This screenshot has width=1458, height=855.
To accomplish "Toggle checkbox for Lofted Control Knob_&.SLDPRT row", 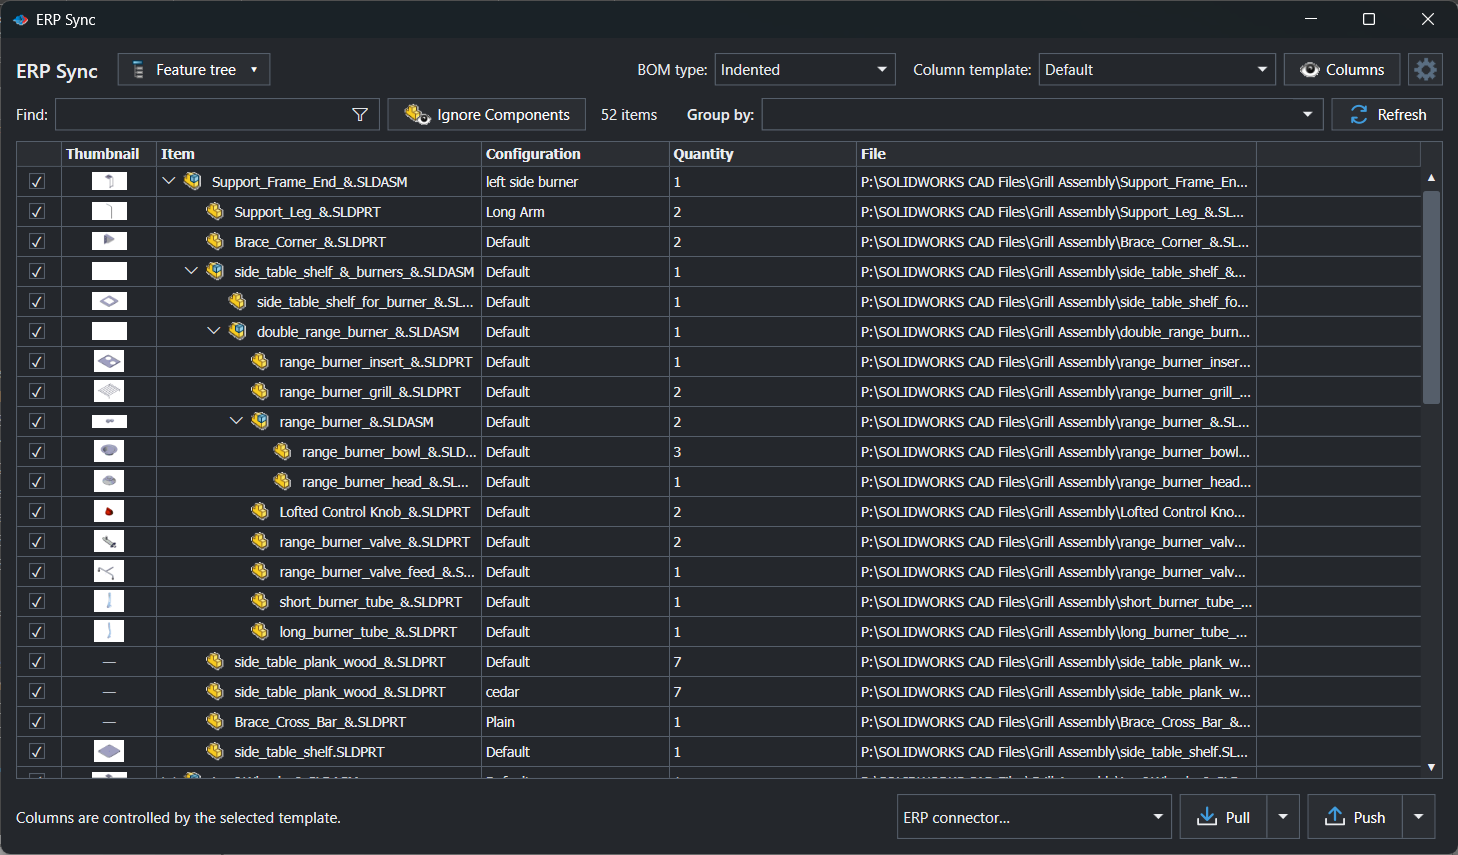I will click(37, 511).
